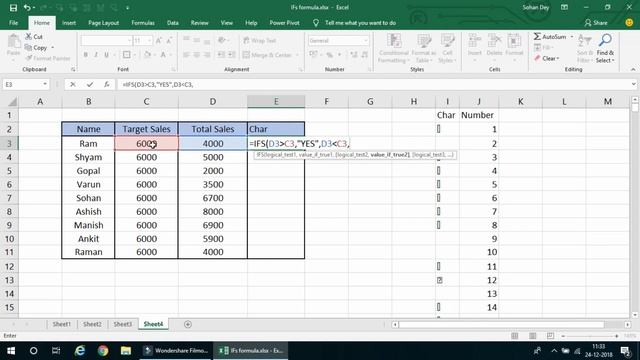The height and width of the screenshot is (360, 640).
Task: Switch to Sheet2 tab
Action: tap(92, 324)
